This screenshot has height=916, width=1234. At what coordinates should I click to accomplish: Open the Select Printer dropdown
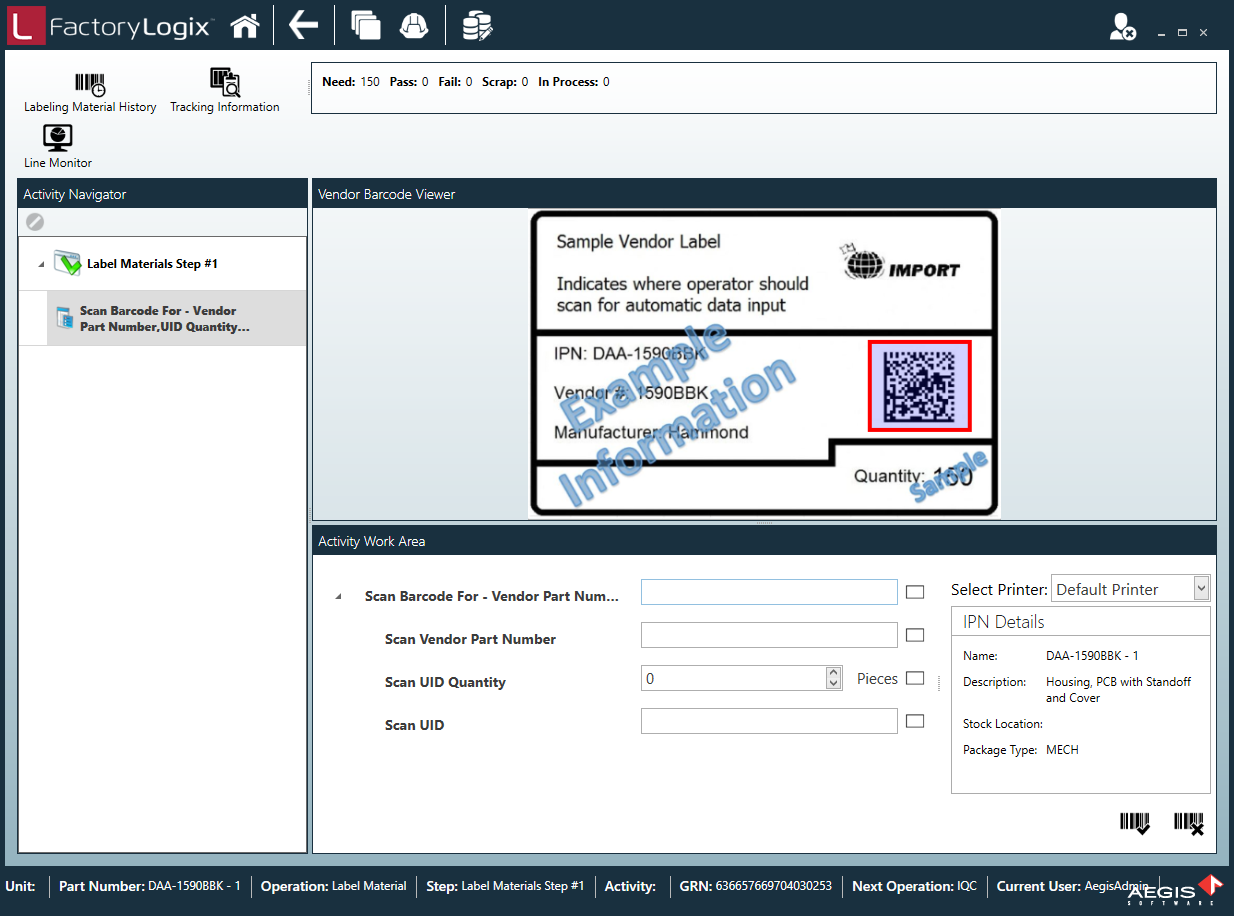coord(1201,589)
